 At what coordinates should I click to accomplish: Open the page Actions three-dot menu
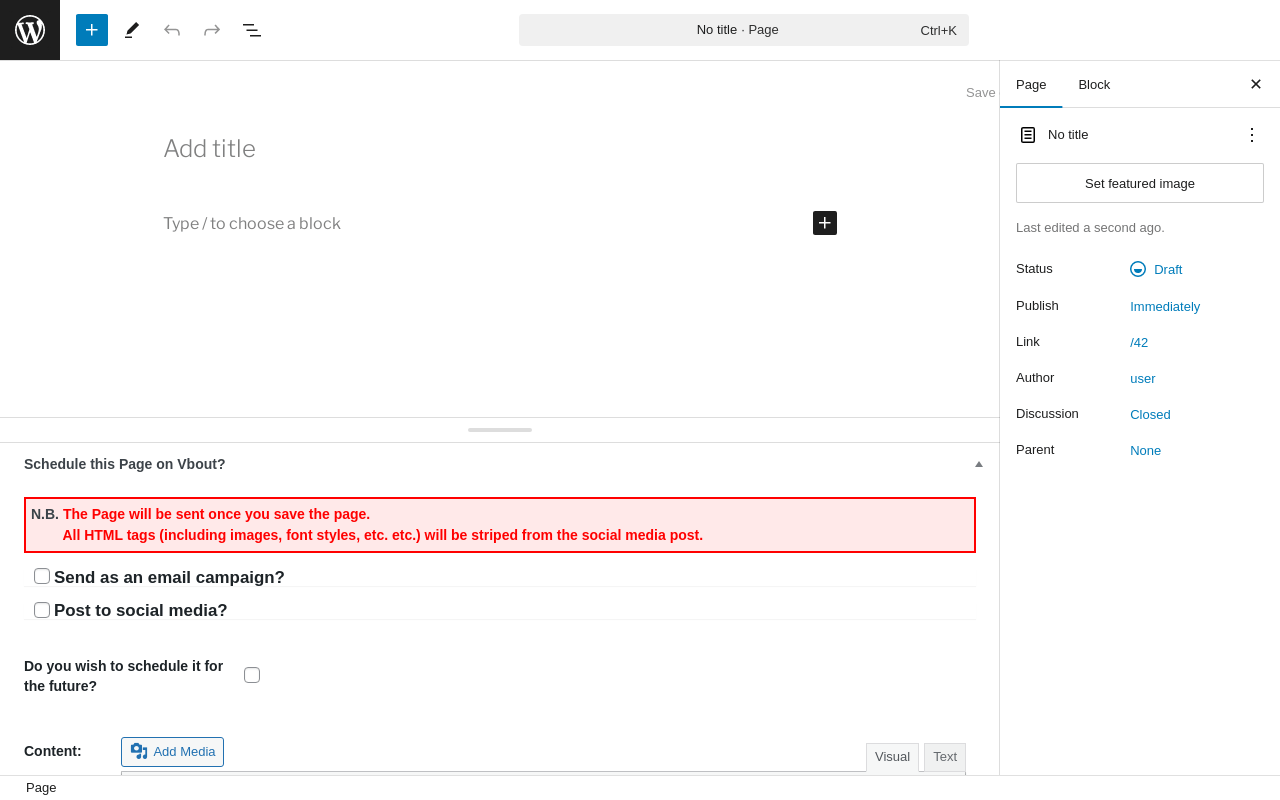(x=1252, y=134)
